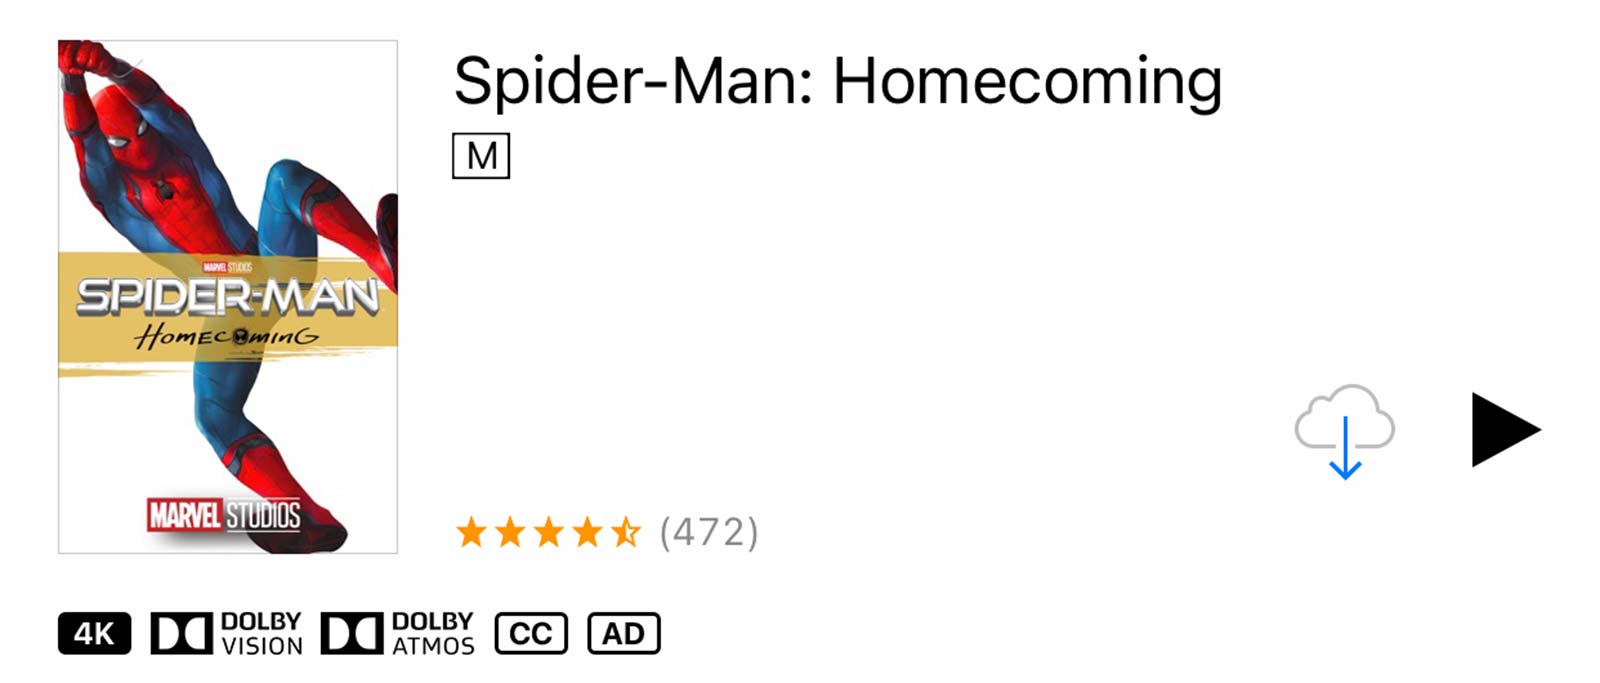Click the M rating badge
The image size is (1600, 683).
pyautogui.click(x=481, y=156)
